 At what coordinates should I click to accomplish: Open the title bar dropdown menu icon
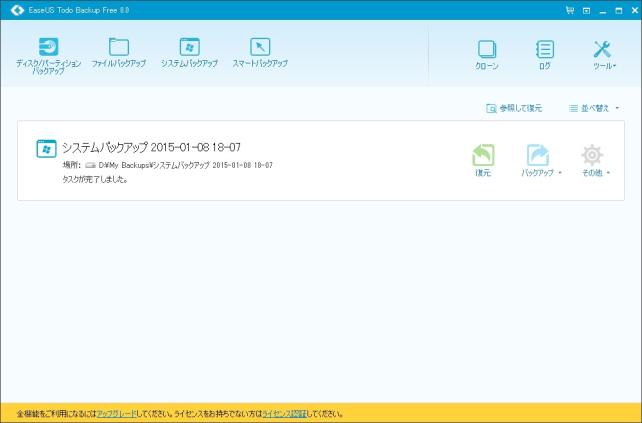pos(586,11)
